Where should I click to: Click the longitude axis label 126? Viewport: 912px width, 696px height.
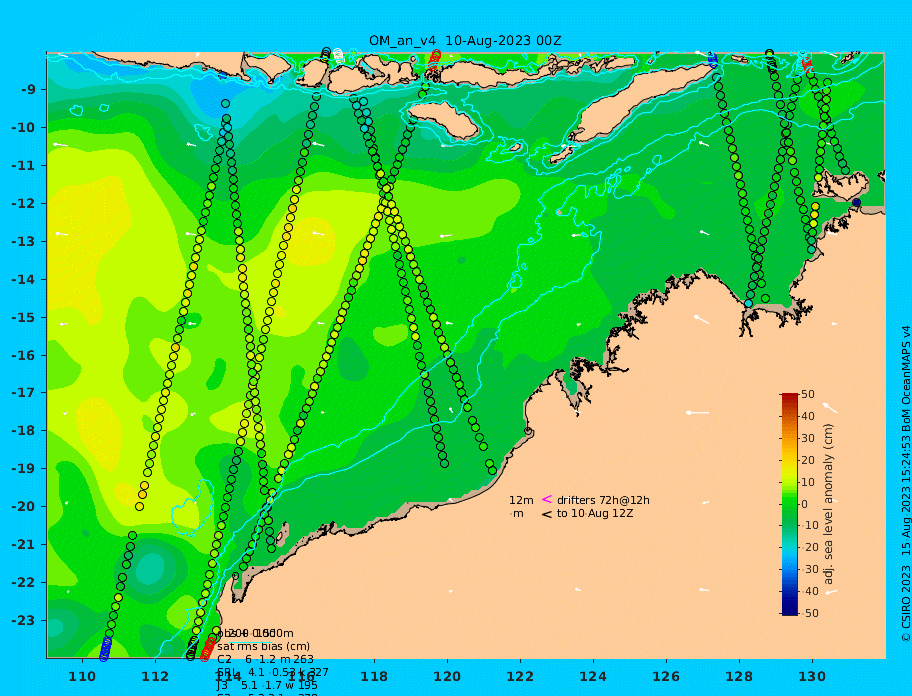[666, 677]
